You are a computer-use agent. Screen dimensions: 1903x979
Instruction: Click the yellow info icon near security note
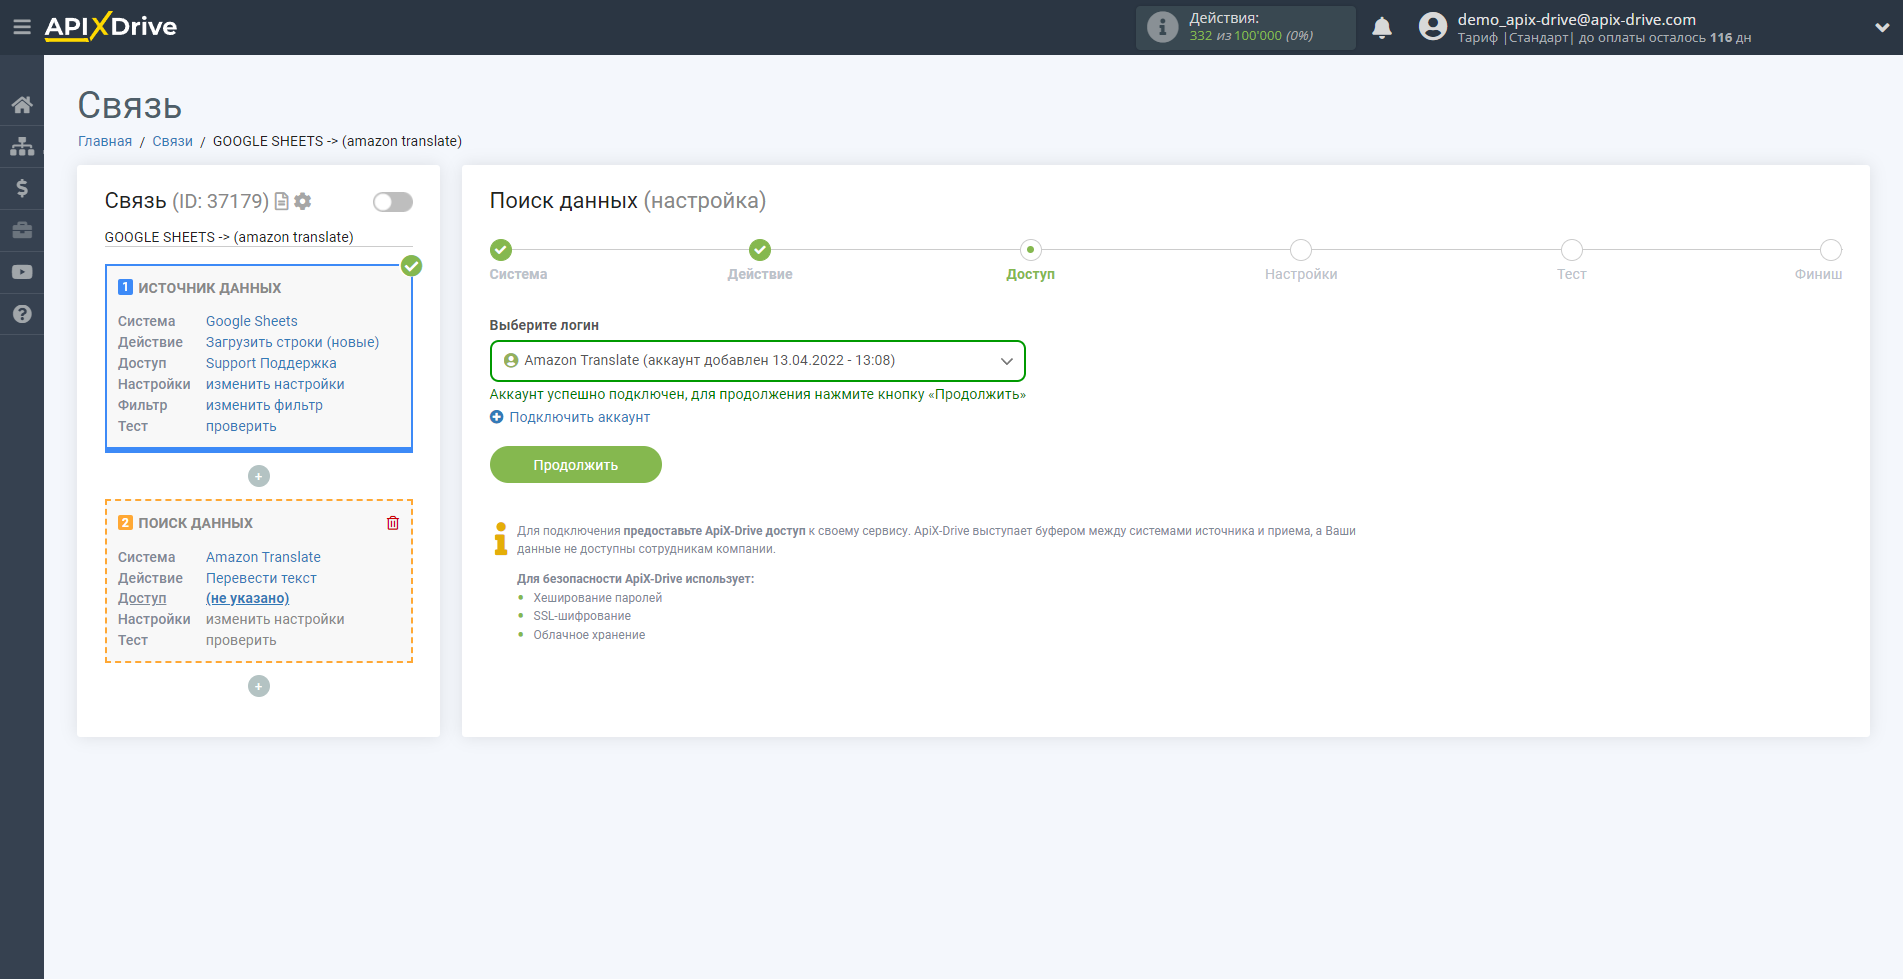[x=501, y=538]
